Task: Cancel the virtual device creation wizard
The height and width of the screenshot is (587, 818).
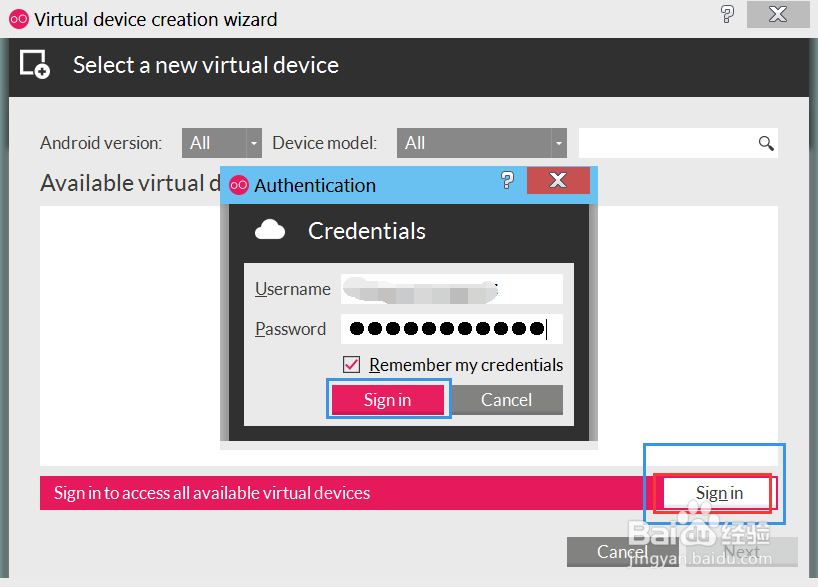Action: [x=622, y=552]
